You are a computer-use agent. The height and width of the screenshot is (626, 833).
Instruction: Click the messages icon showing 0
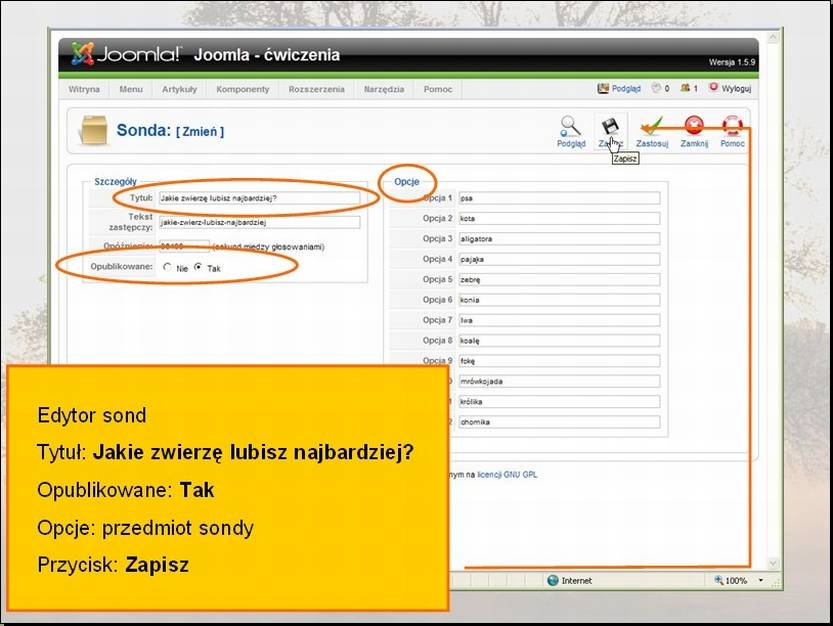pyautogui.click(x=657, y=88)
